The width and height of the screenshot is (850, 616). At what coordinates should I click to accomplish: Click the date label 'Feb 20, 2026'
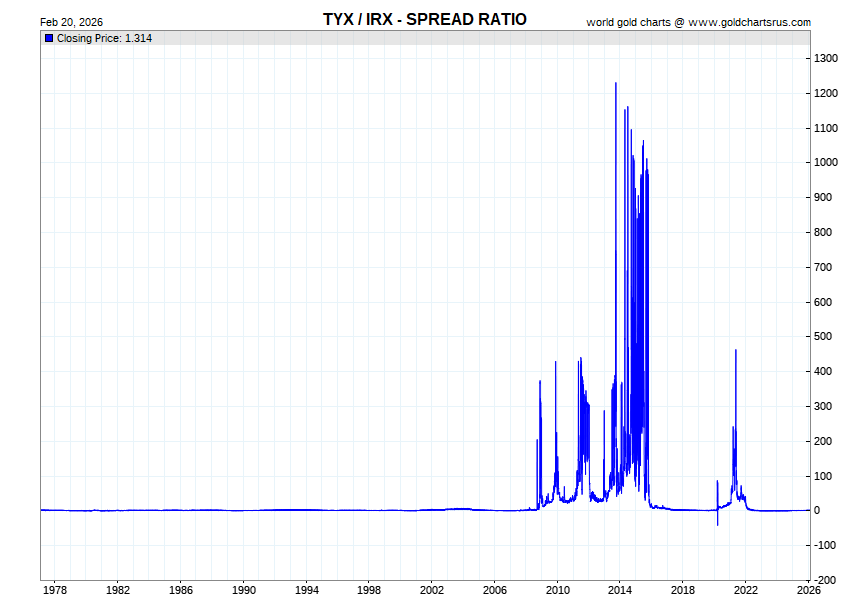click(x=72, y=22)
